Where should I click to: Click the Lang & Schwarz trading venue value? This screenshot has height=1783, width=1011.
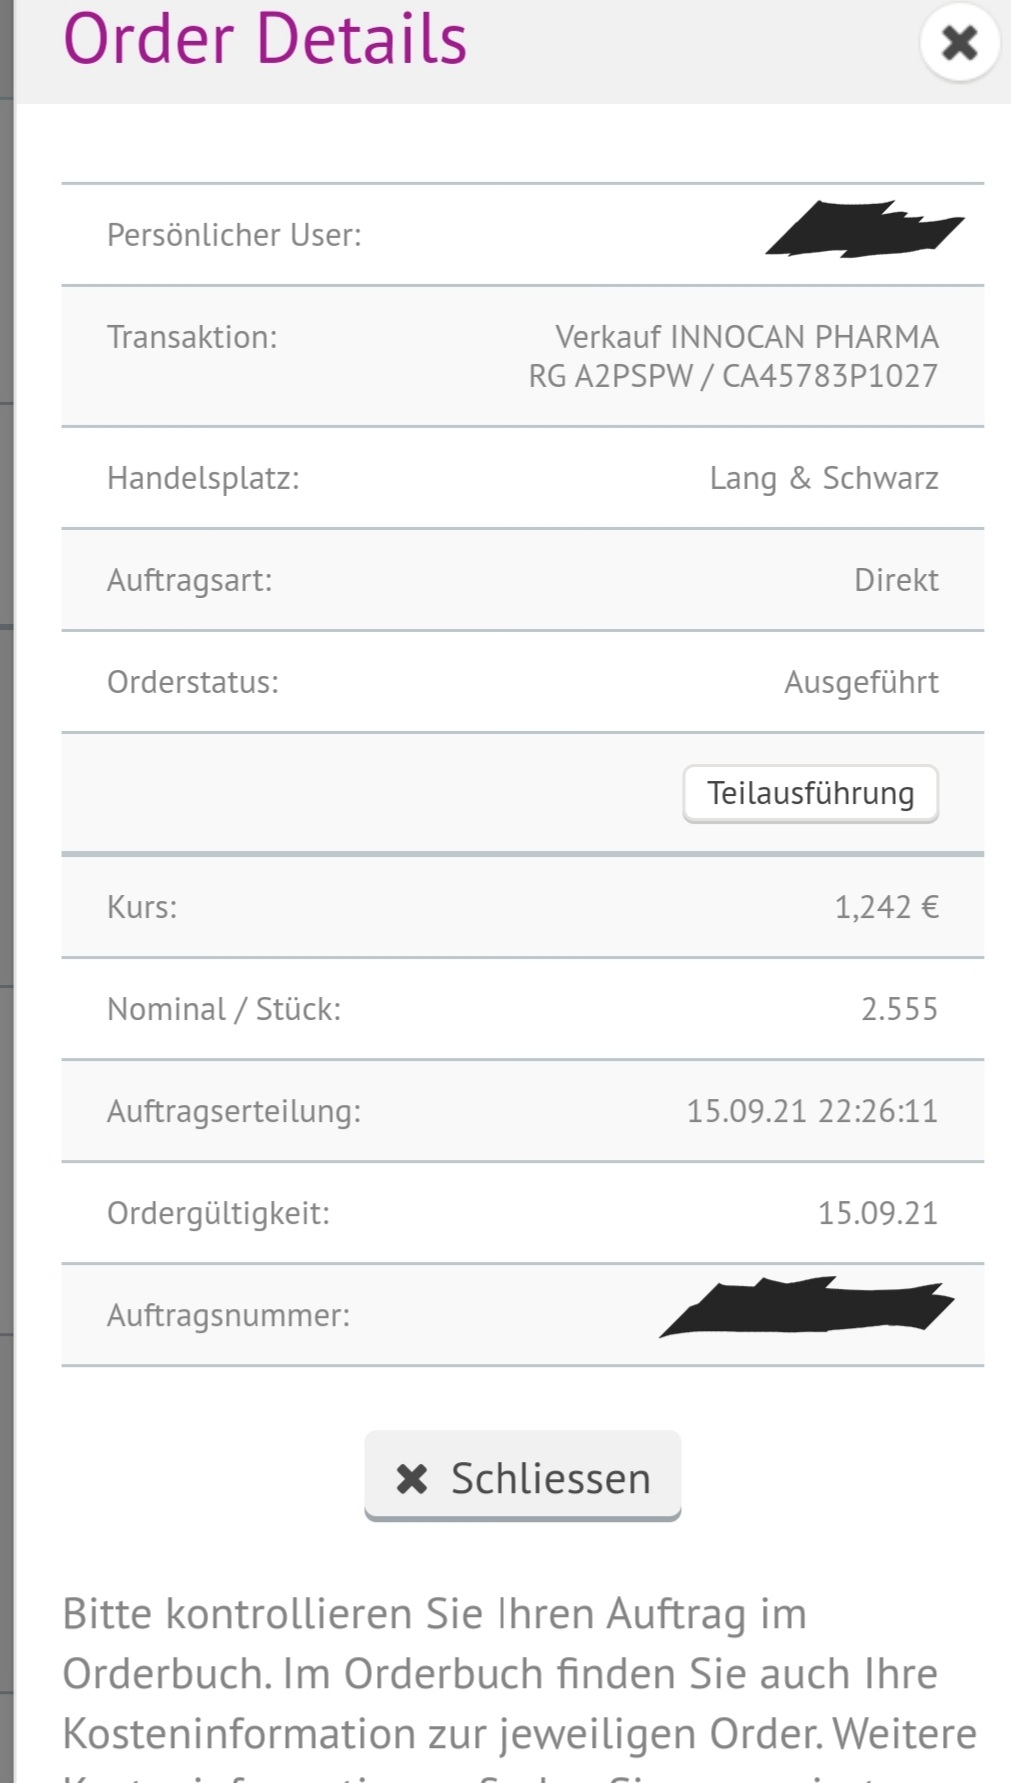(824, 479)
